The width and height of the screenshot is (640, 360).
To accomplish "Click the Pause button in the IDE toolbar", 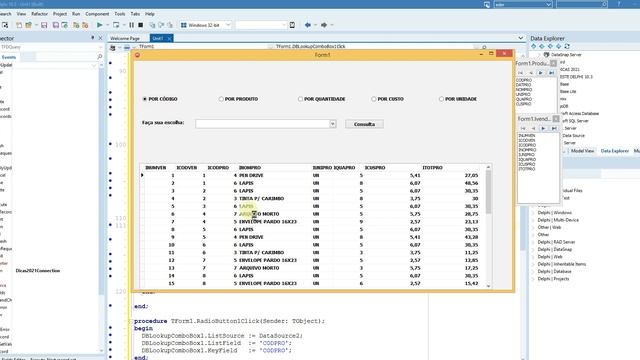I will coord(131,25).
